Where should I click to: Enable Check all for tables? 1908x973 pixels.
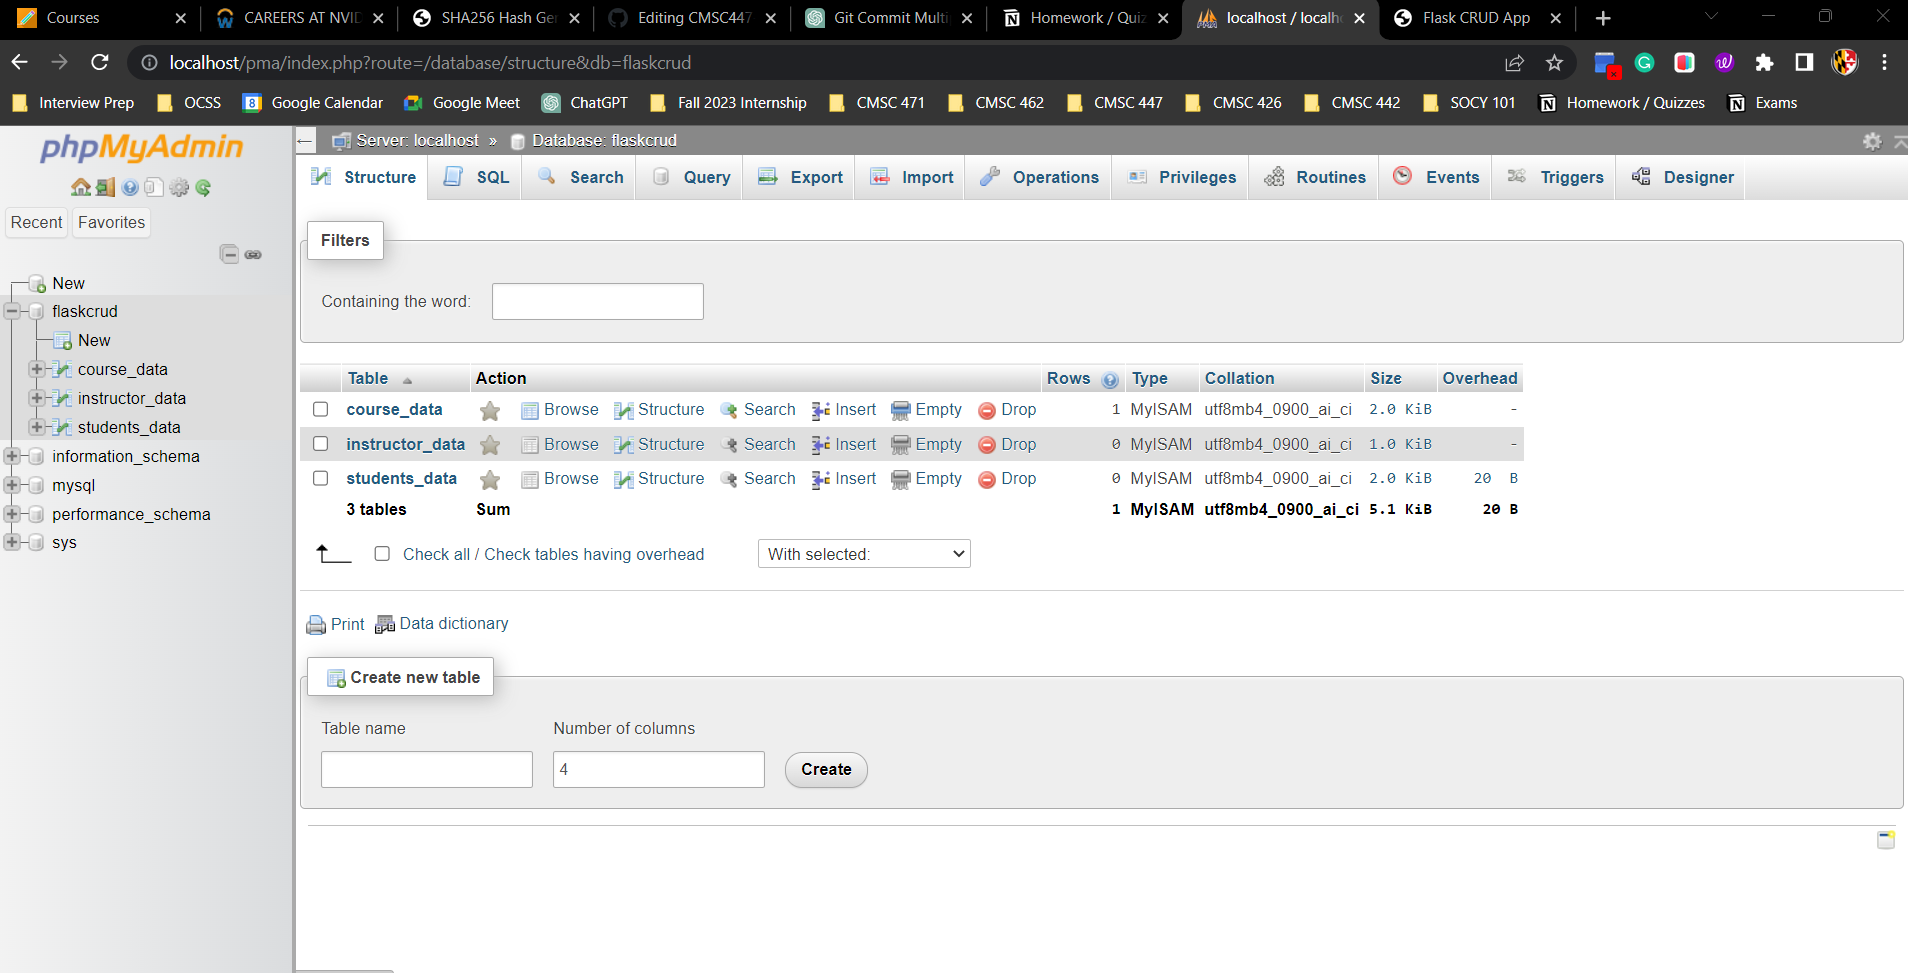(382, 553)
